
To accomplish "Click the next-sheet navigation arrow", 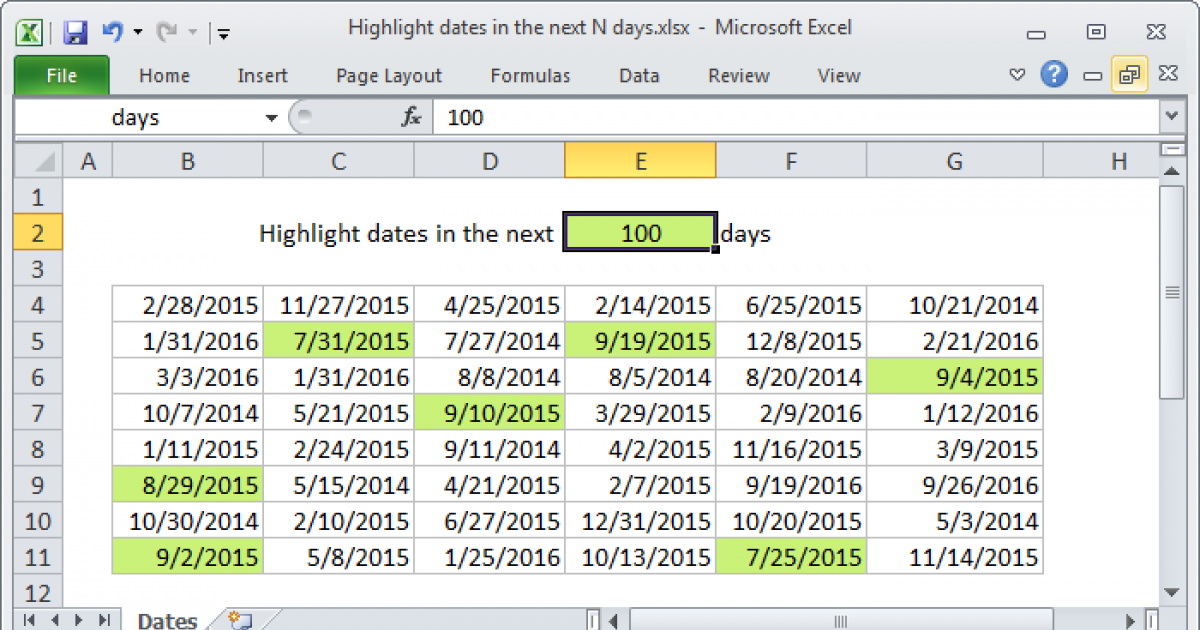I will (80, 620).
